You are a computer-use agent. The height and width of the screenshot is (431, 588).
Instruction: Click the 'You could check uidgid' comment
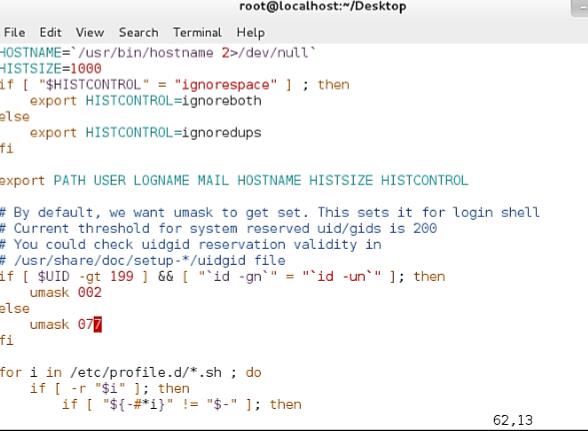coord(191,245)
